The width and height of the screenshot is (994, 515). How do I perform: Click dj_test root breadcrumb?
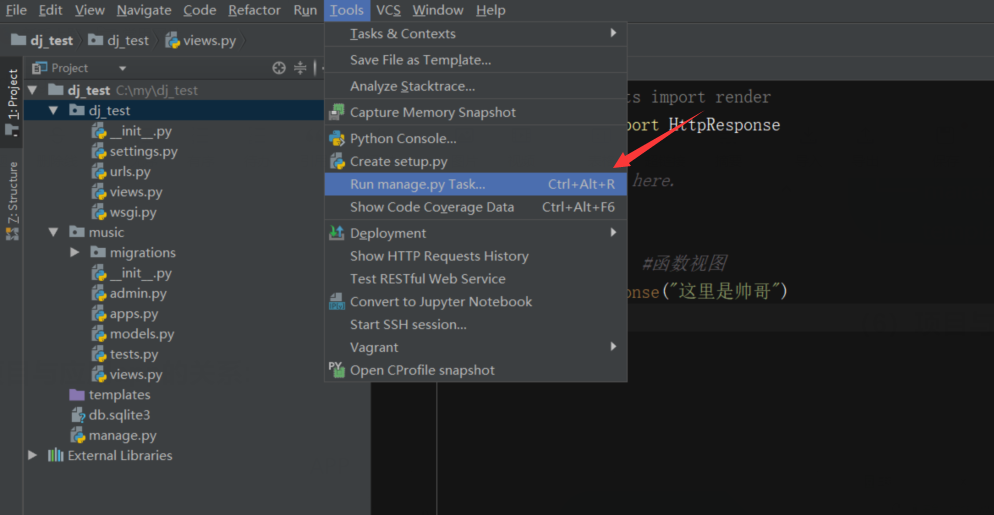42,41
